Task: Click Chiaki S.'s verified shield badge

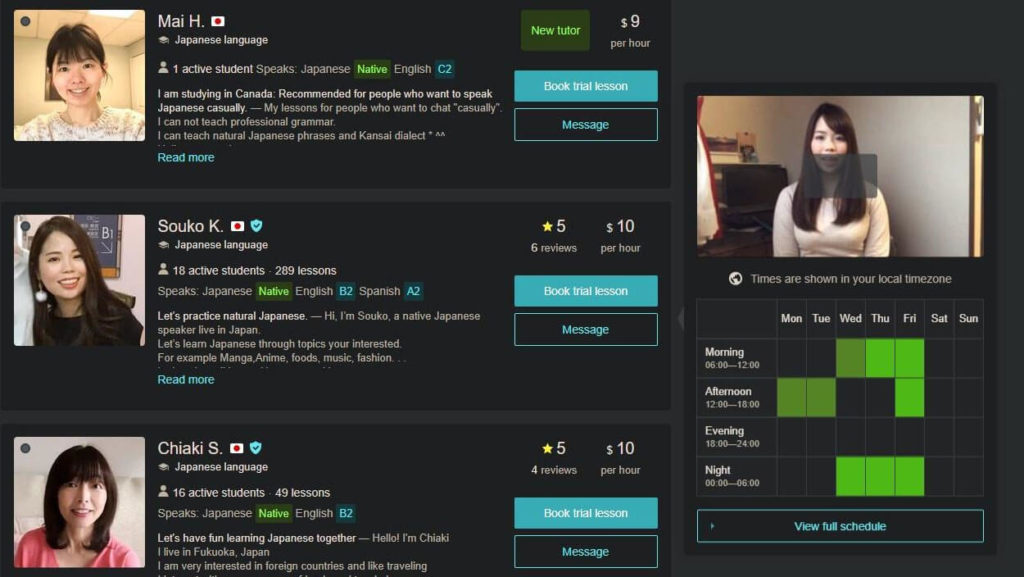Action: pyautogui.click(x=256, y=448)
